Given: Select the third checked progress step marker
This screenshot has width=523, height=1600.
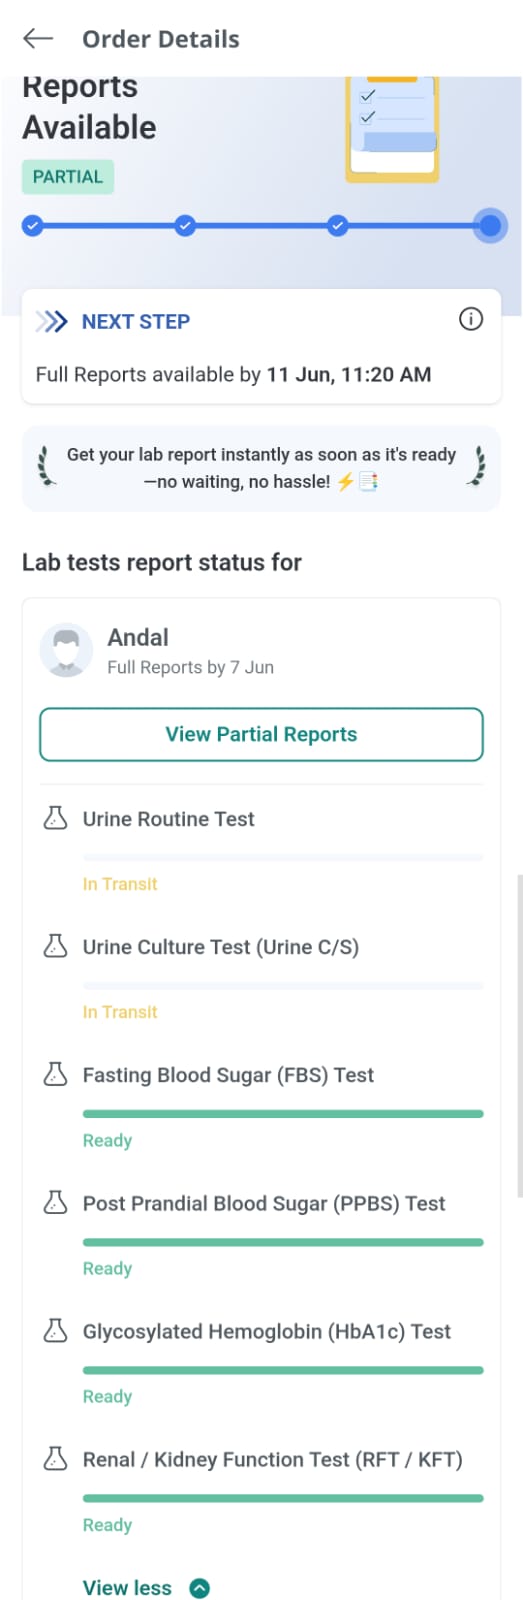Looking at the screenshot, I should (338, 226).
